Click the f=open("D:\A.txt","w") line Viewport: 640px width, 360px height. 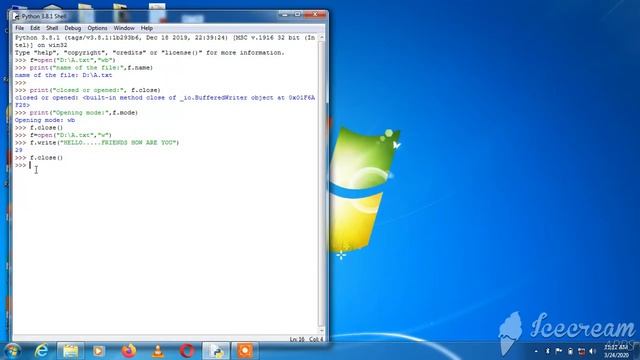[63, 135]
